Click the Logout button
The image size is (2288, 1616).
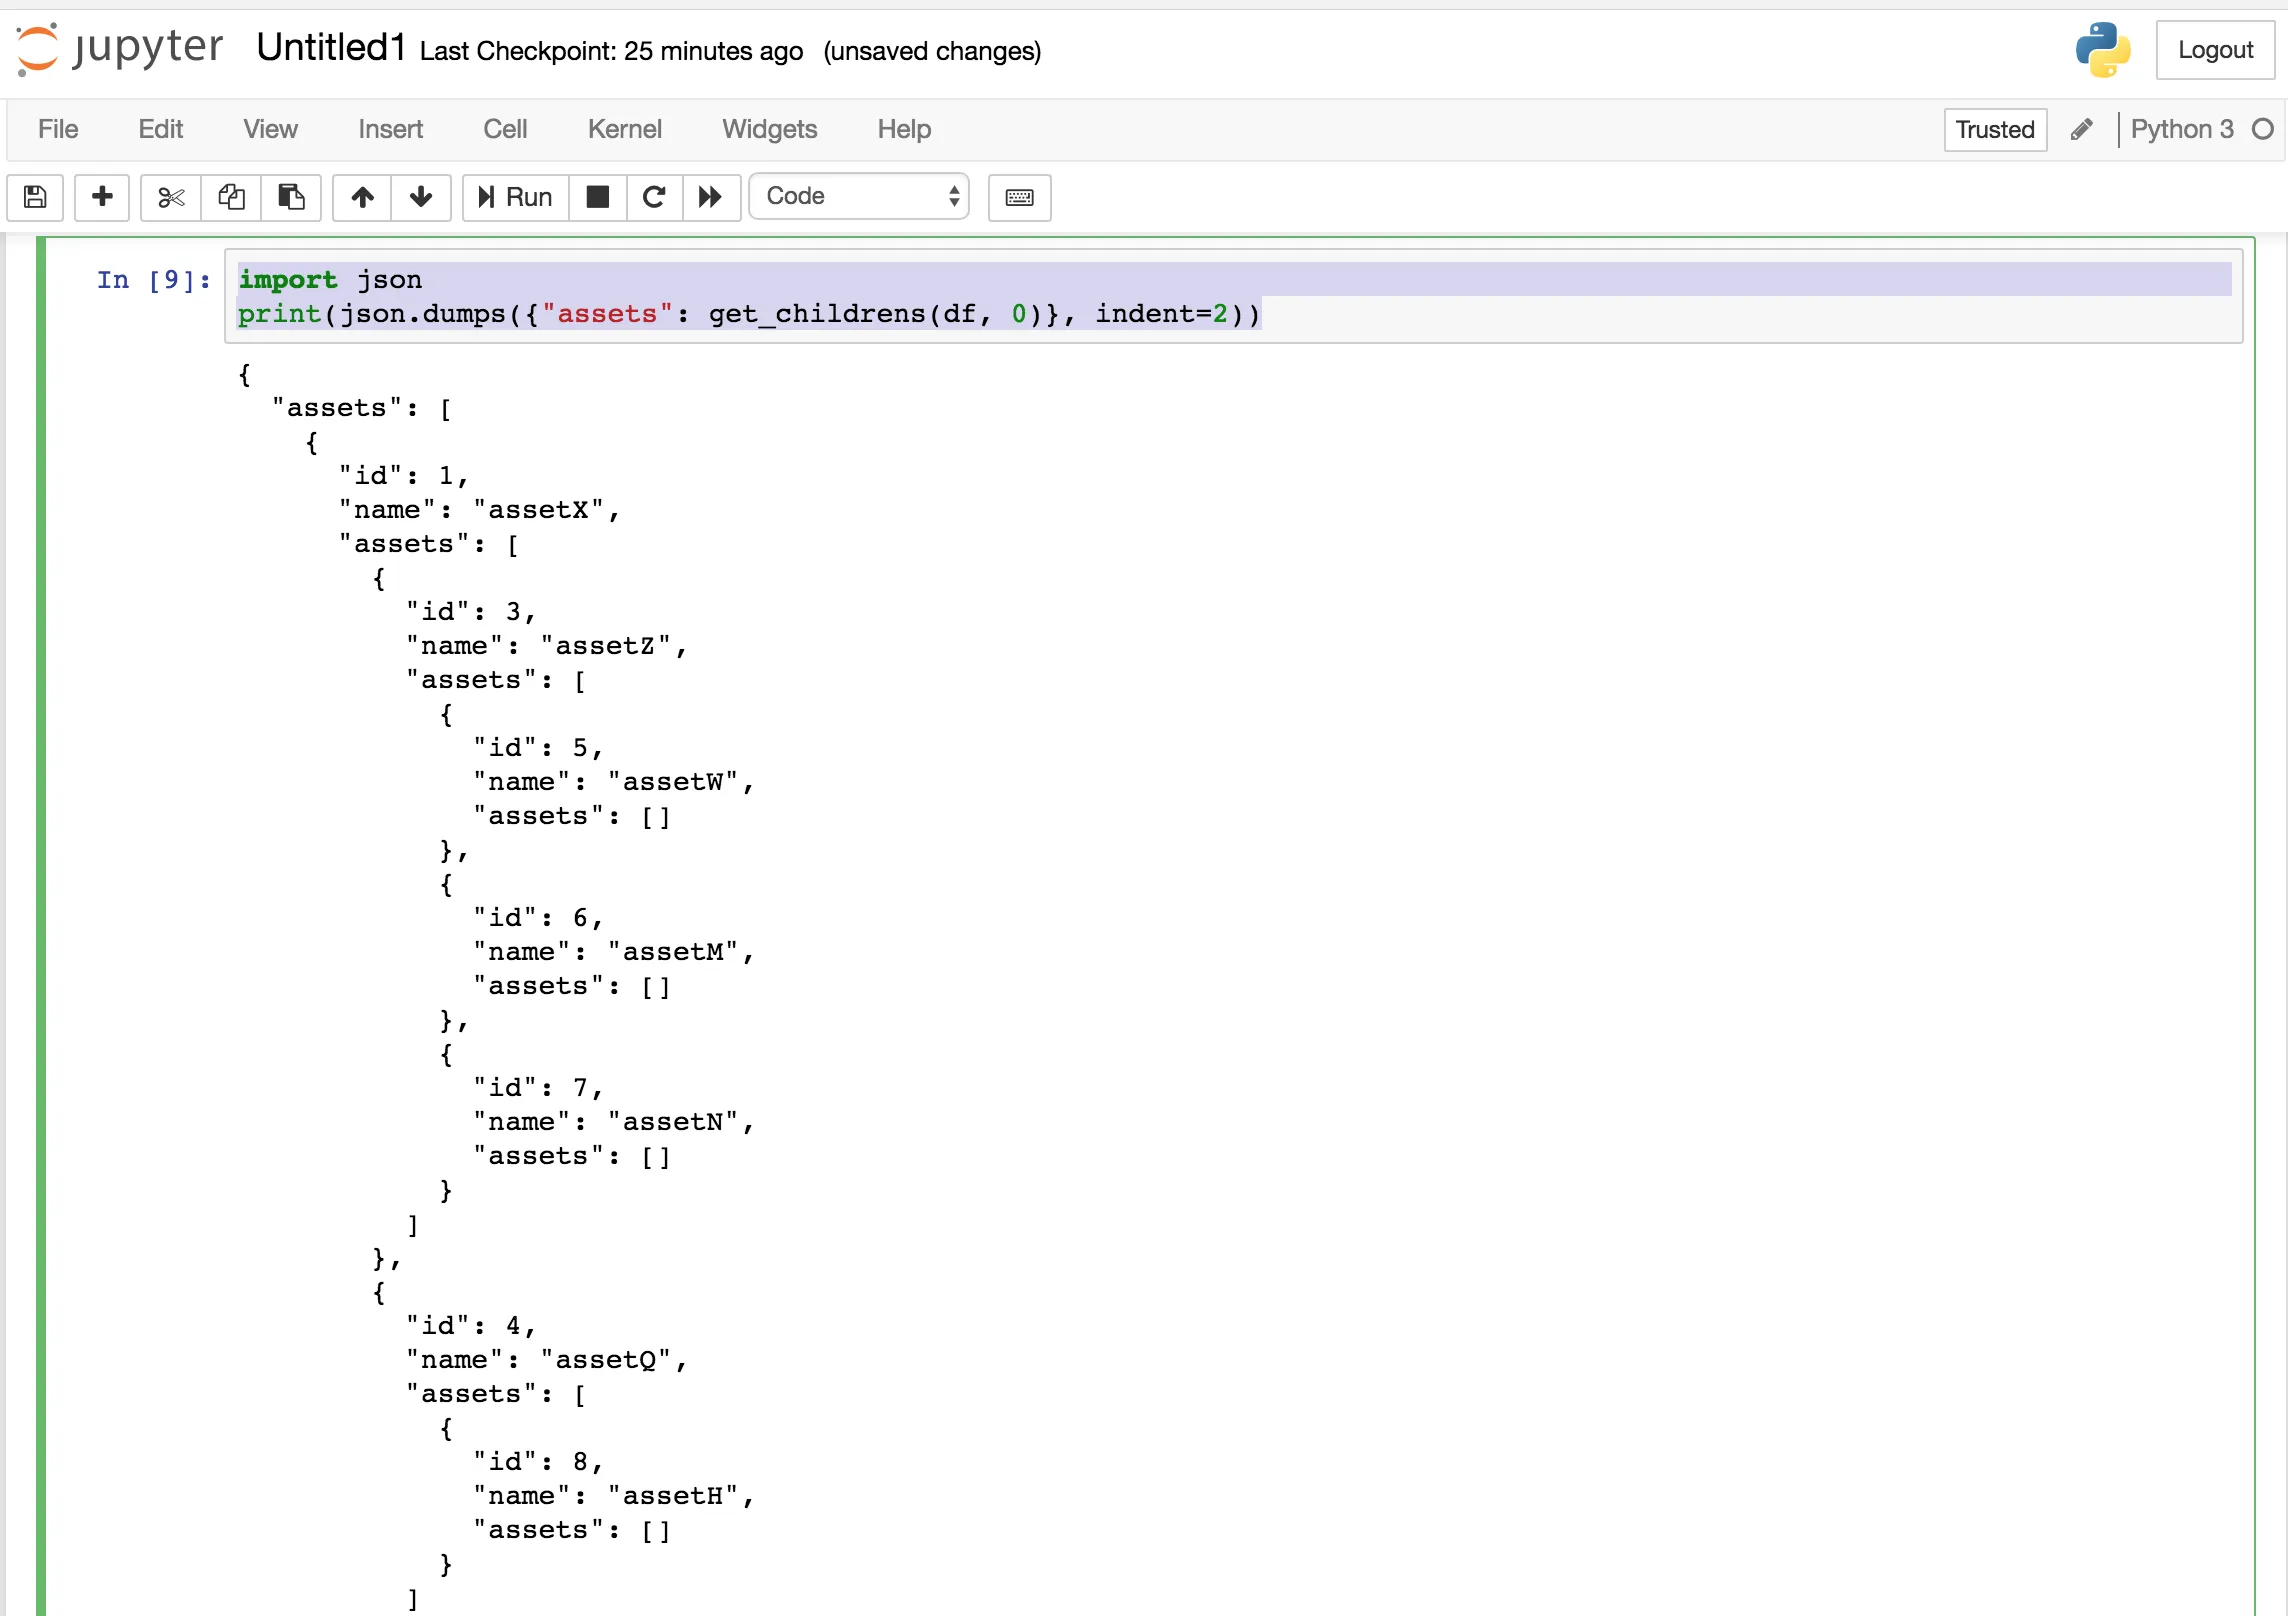click(2214, 50)
